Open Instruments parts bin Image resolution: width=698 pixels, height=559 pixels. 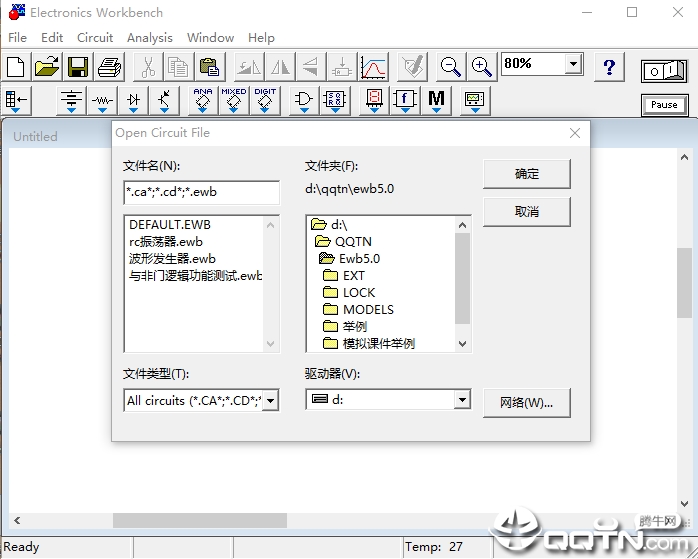tap(475, 101)
